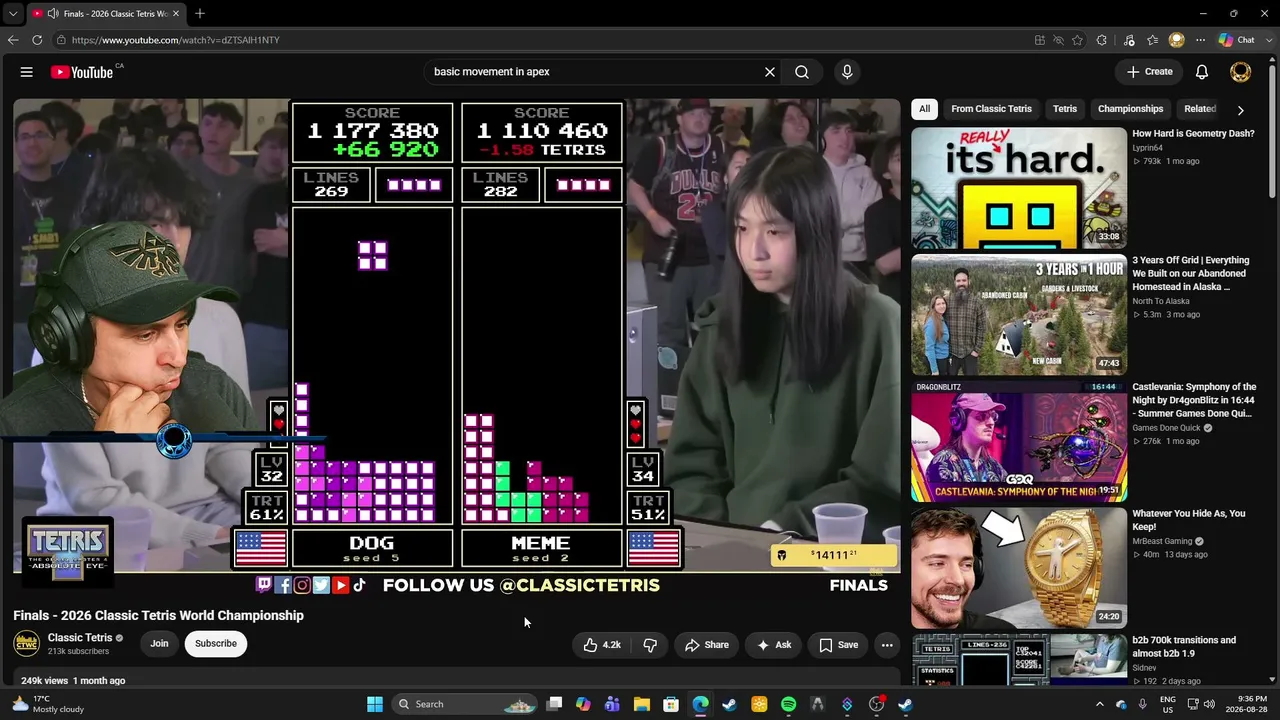Viewport: 1280px width, 720px height.
Task: Open more actions ellipsis under video
Action: pos(887,645)
